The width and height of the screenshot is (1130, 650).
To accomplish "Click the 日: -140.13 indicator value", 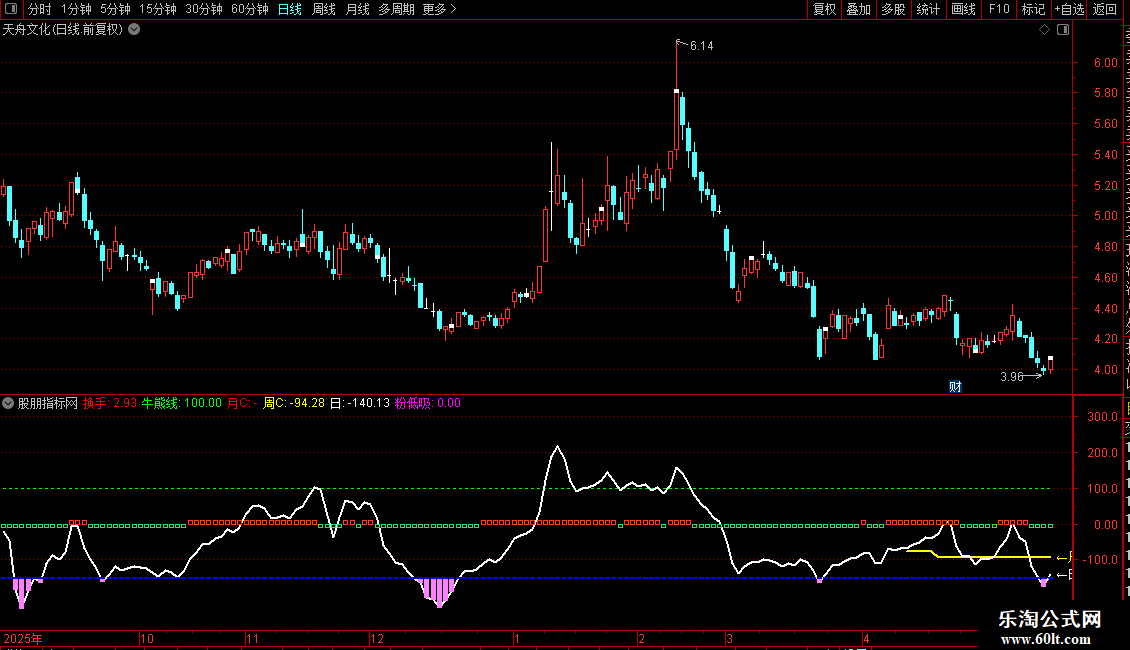I will coord(360,403).
